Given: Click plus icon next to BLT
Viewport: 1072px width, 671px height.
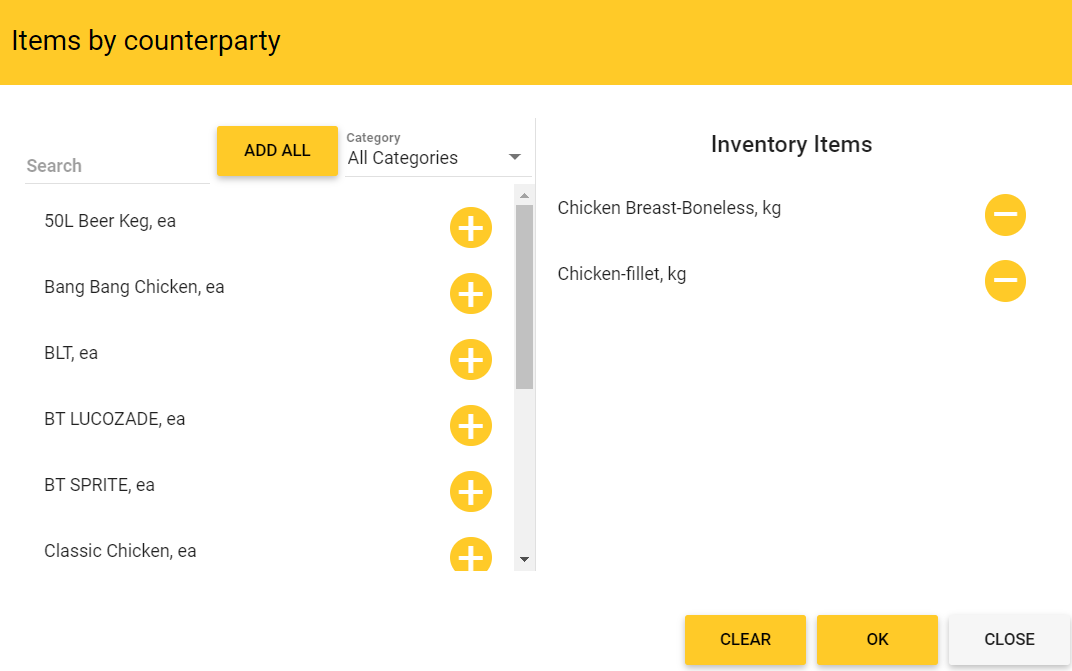Looking at the screenshot, I should (470, 360).
